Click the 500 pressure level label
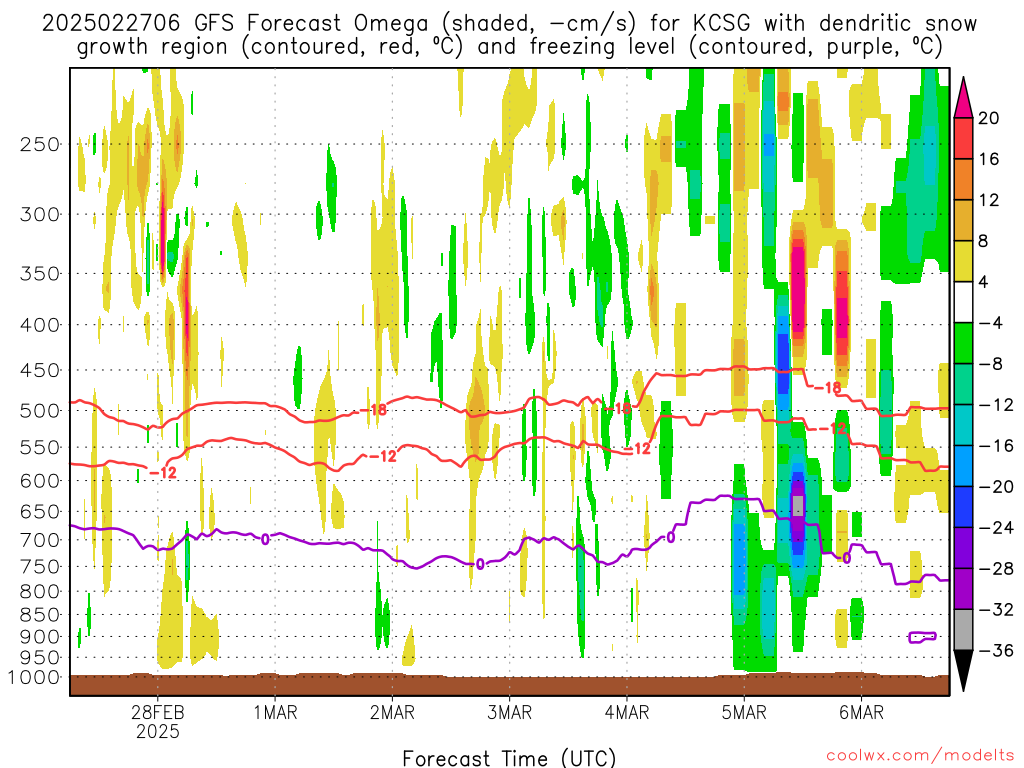The width and height of the screenshot is (1024, 768). click(x=40, y=411)
